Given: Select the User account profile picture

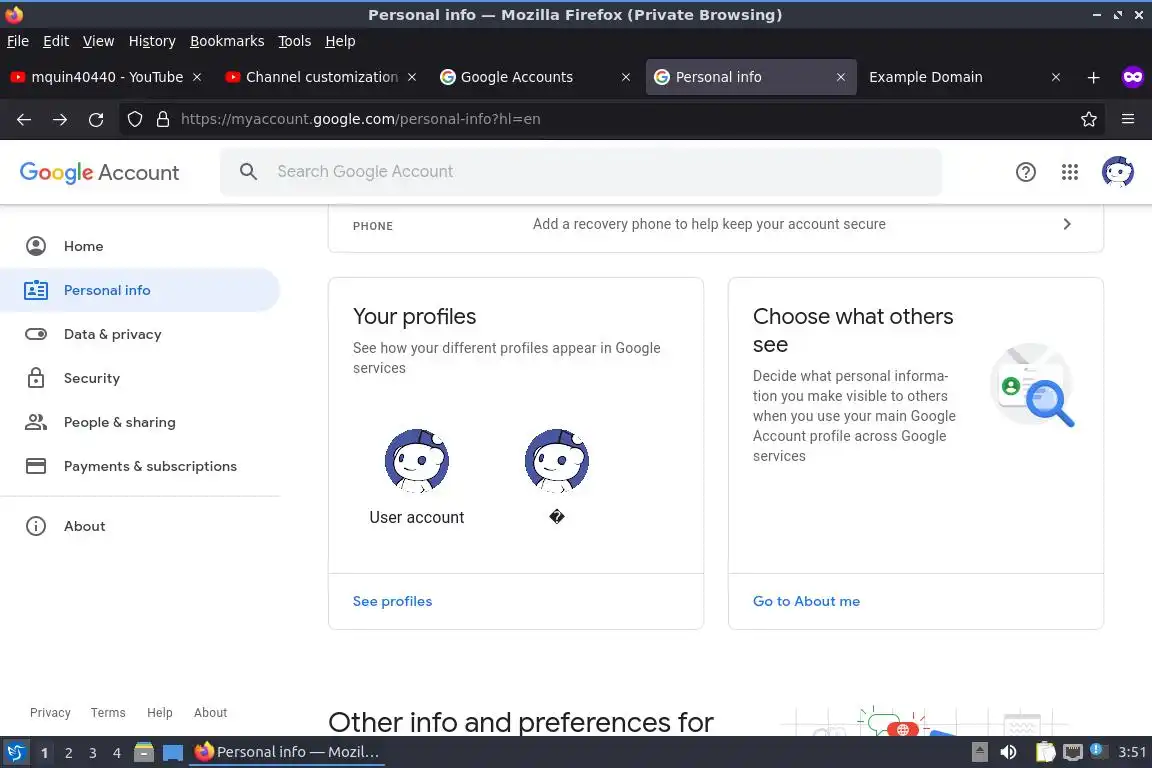Looking at the screenshot, I should (417, 461).
